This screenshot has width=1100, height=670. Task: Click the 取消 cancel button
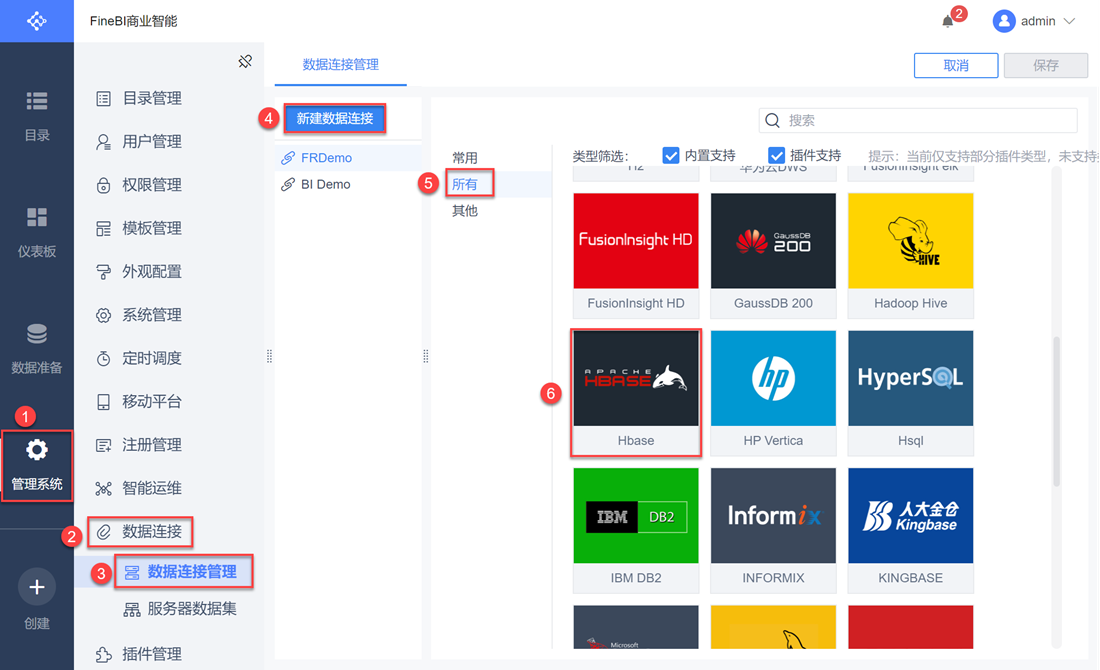tap(955, 65)
